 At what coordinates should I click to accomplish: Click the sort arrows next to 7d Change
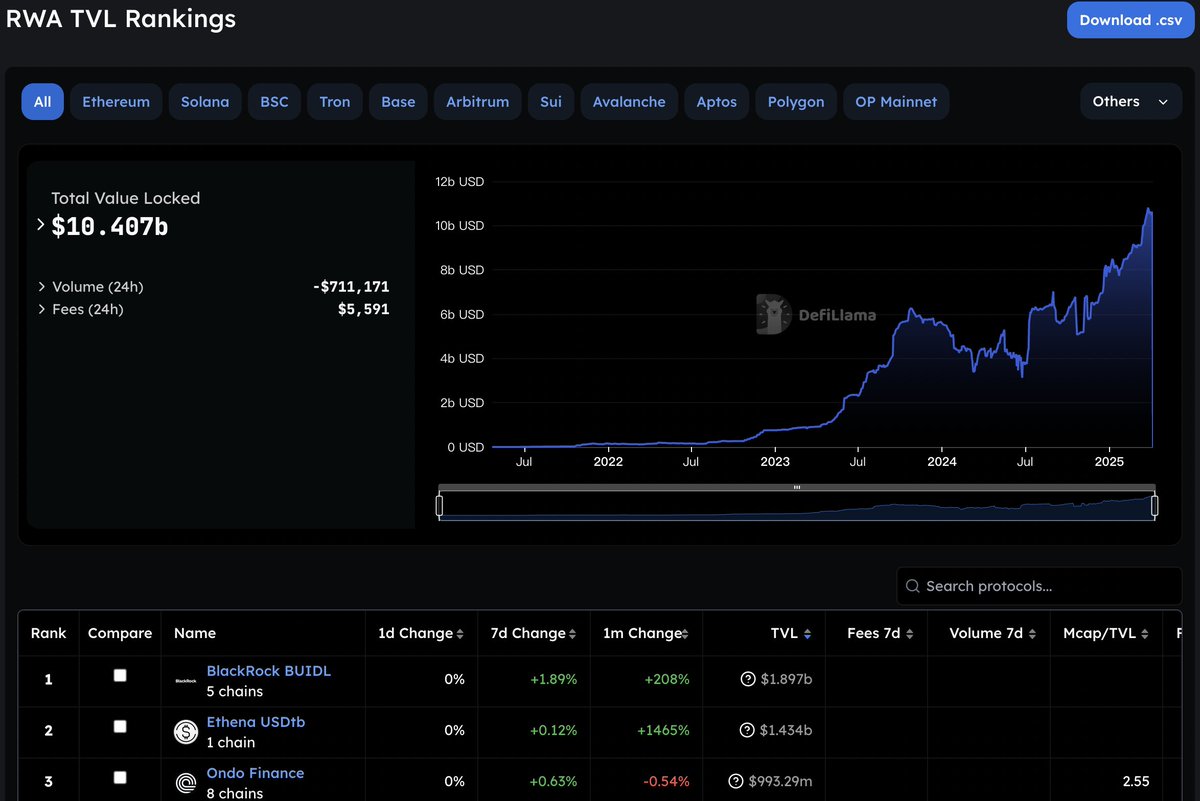(573, 634)
